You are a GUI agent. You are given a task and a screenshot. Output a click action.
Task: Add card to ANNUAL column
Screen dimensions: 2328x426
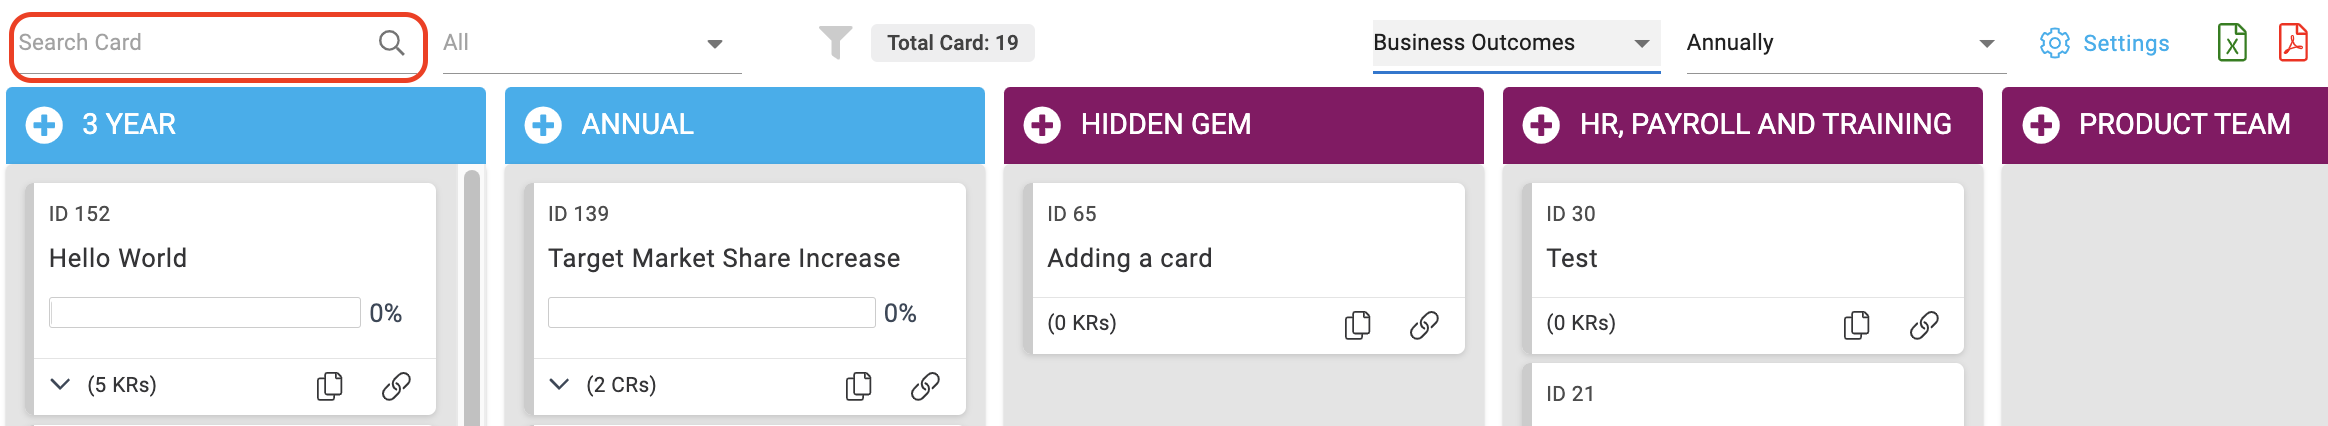(543, 125)
